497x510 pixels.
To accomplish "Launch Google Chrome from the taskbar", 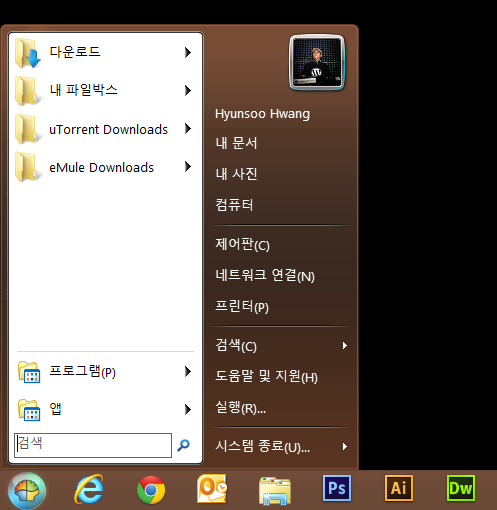I will (151, 490).
